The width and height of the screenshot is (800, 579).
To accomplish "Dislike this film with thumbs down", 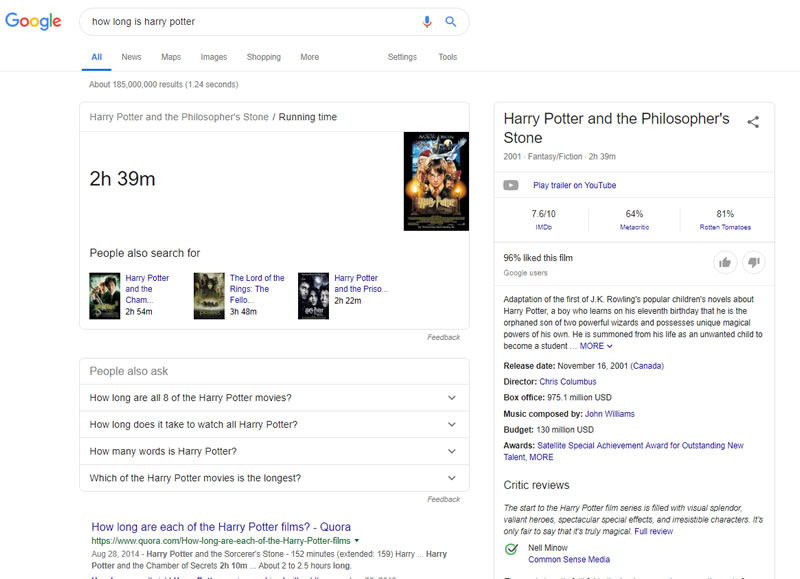I will tap(754, 262).
